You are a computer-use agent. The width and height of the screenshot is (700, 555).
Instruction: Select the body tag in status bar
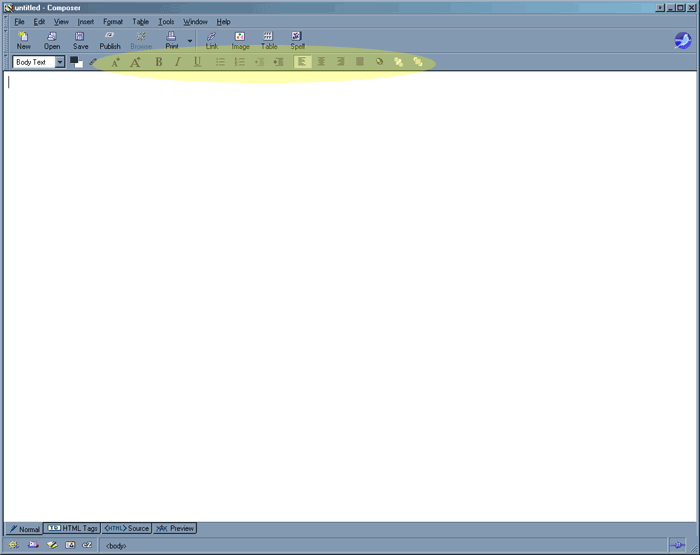116,545
